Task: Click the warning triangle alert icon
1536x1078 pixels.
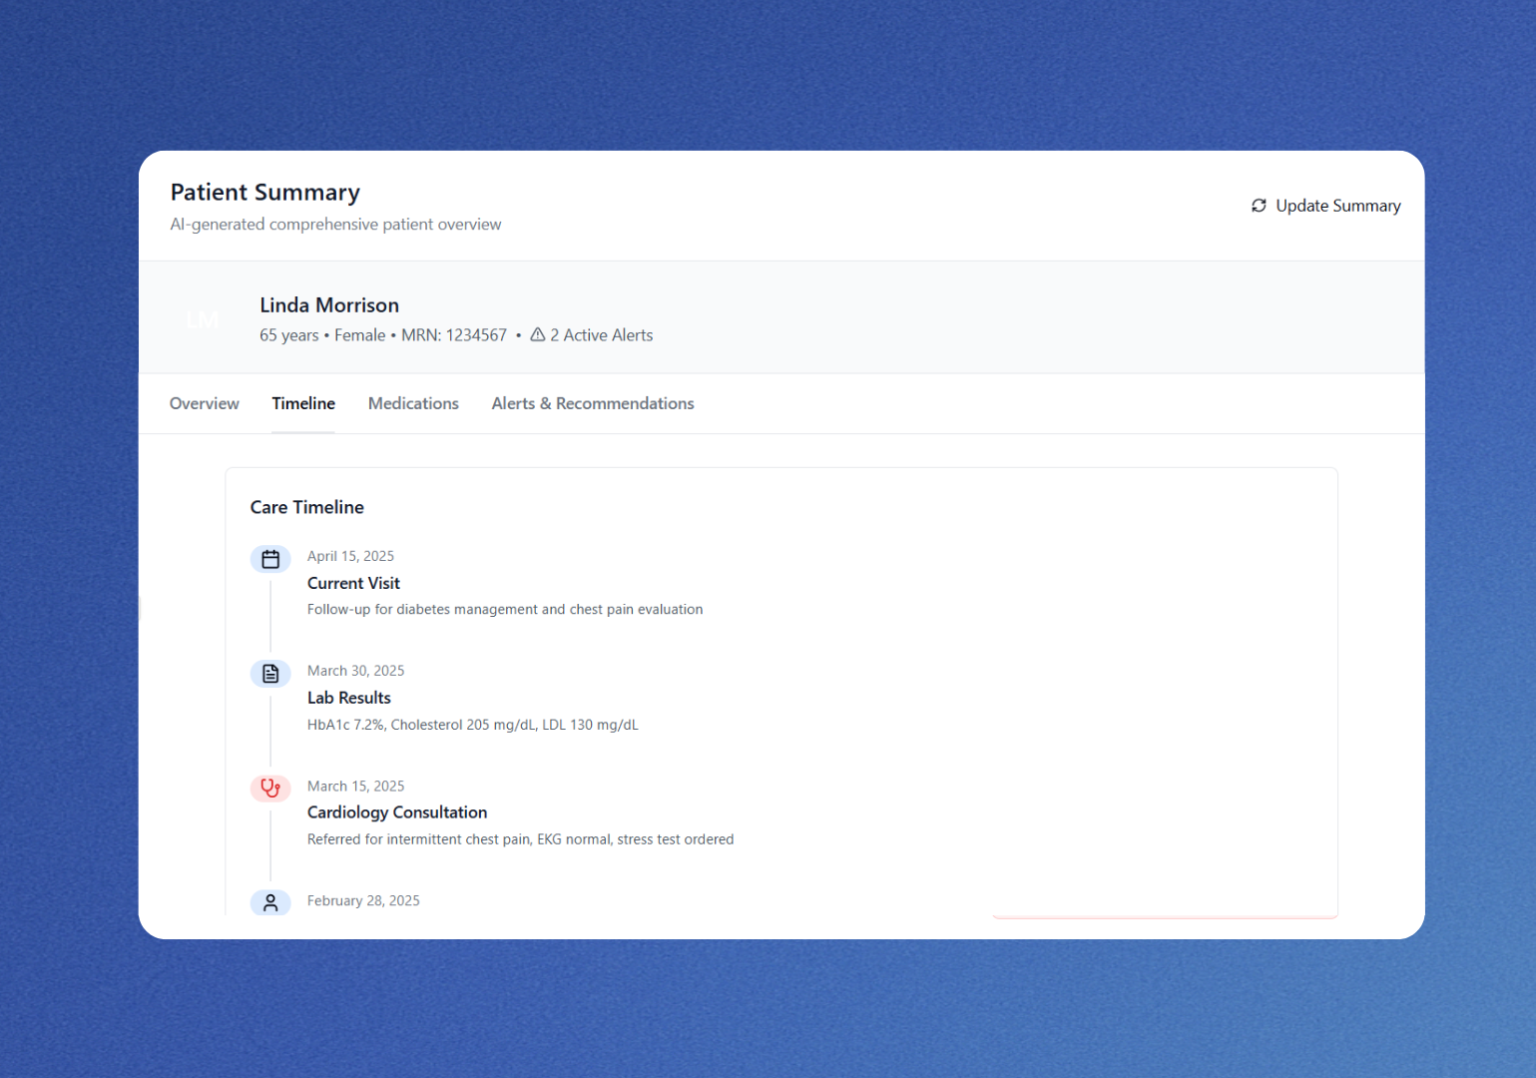Action: point(538,335)
